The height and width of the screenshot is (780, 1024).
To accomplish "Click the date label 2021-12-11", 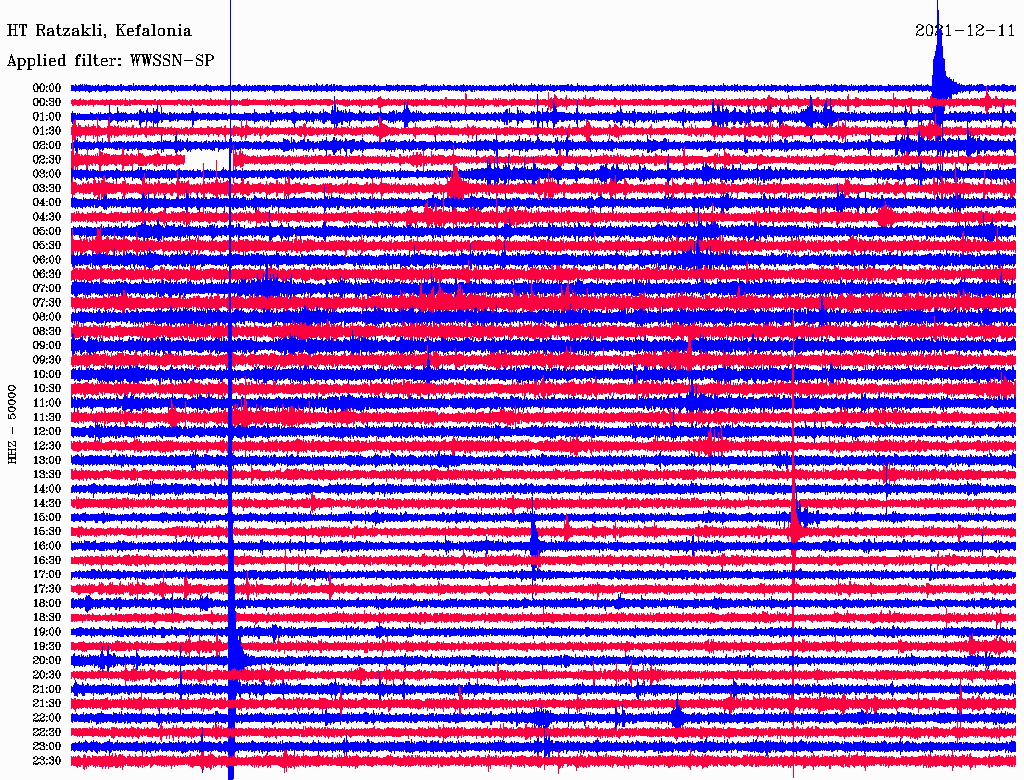I will point(965,31).
